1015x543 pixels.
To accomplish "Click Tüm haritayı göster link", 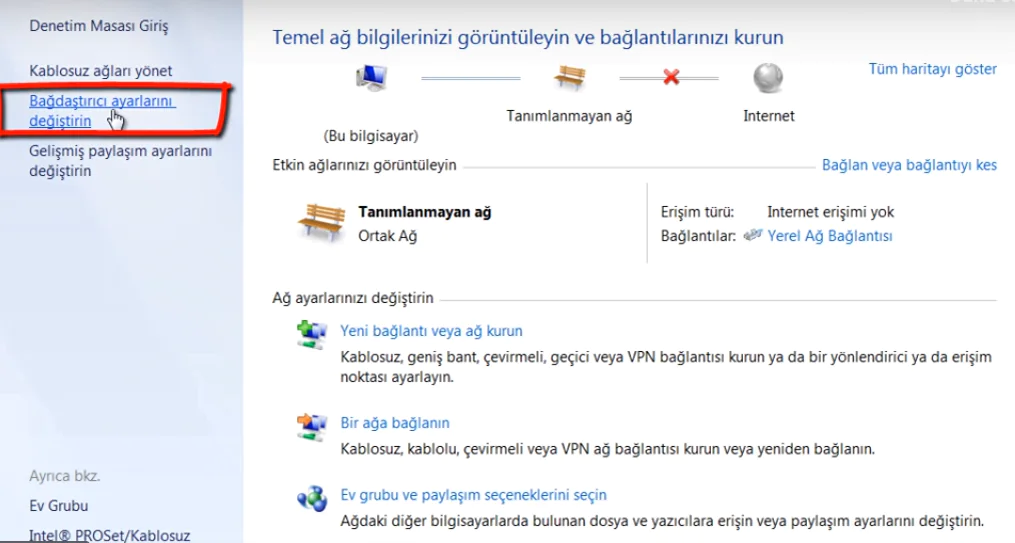I will tap(932, 69).
